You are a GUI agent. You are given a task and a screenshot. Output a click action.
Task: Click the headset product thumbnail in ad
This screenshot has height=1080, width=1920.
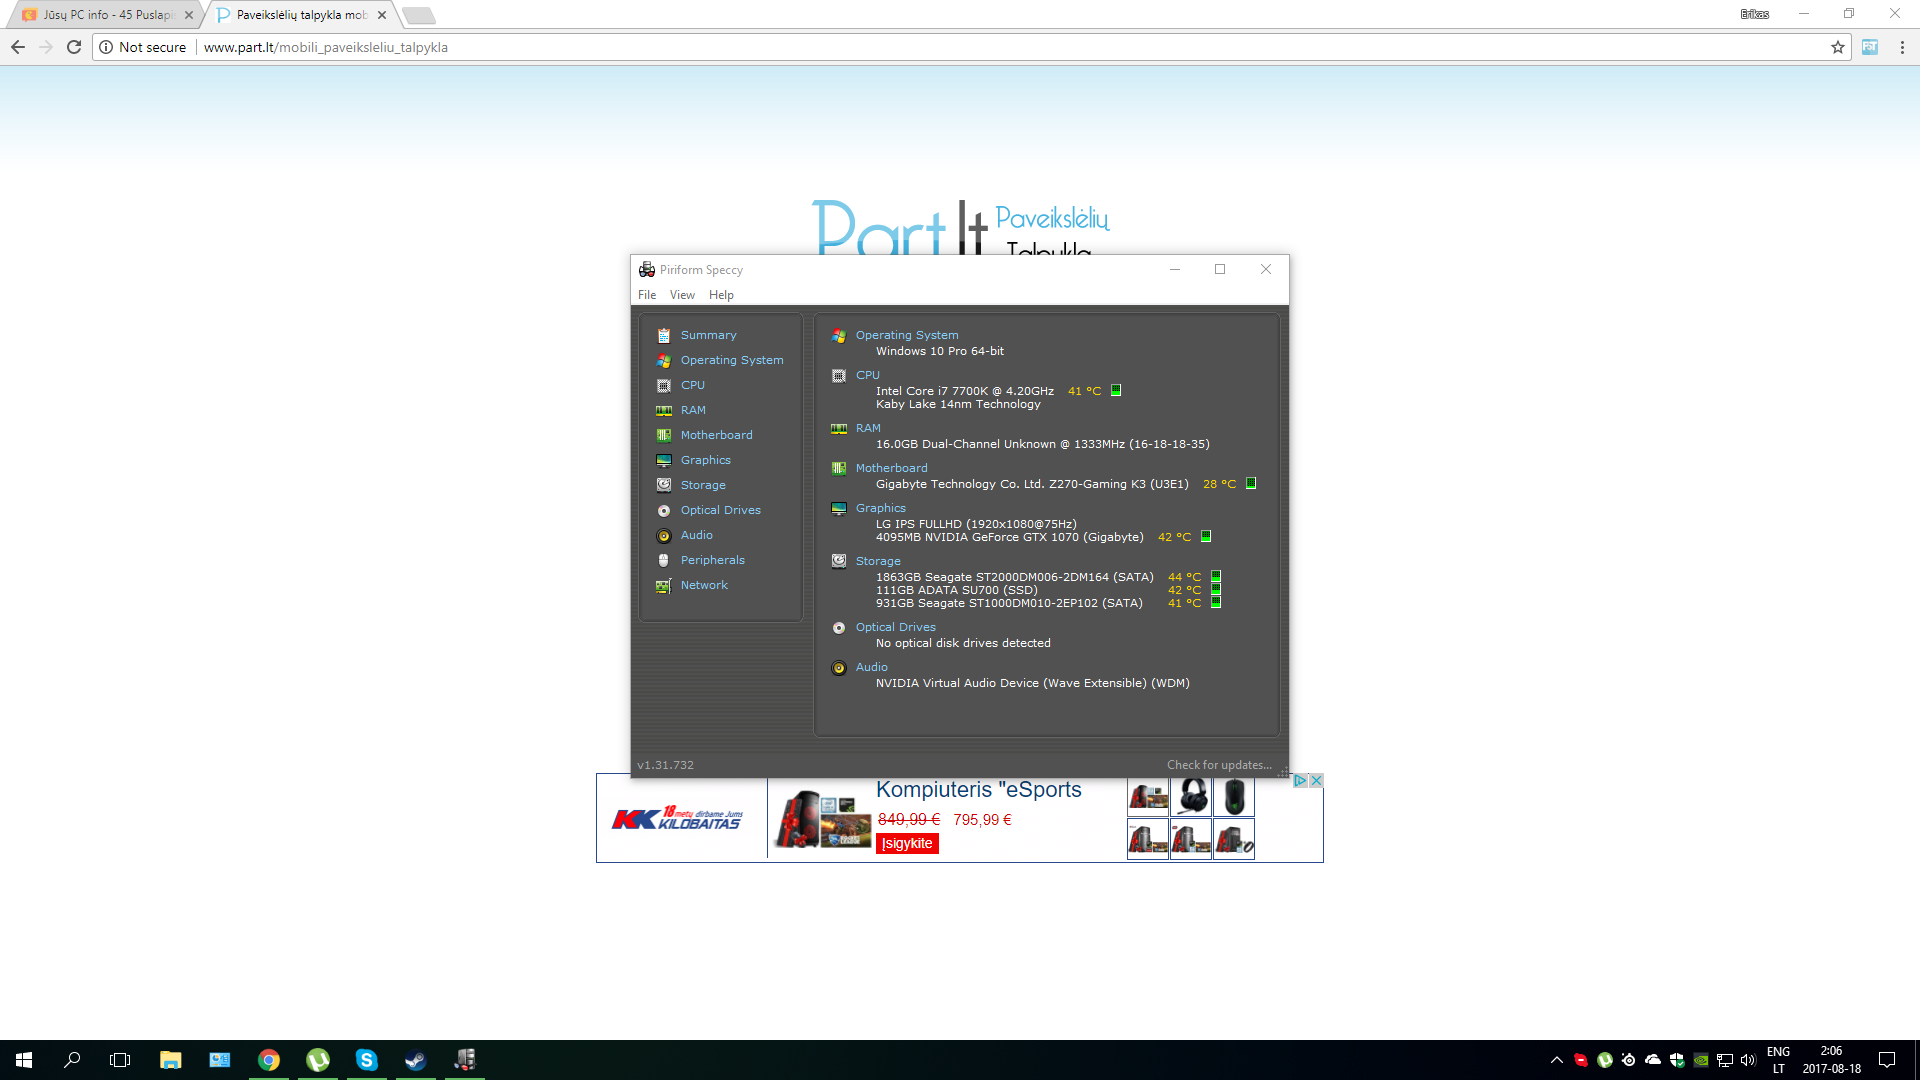tap(1191, 797)
